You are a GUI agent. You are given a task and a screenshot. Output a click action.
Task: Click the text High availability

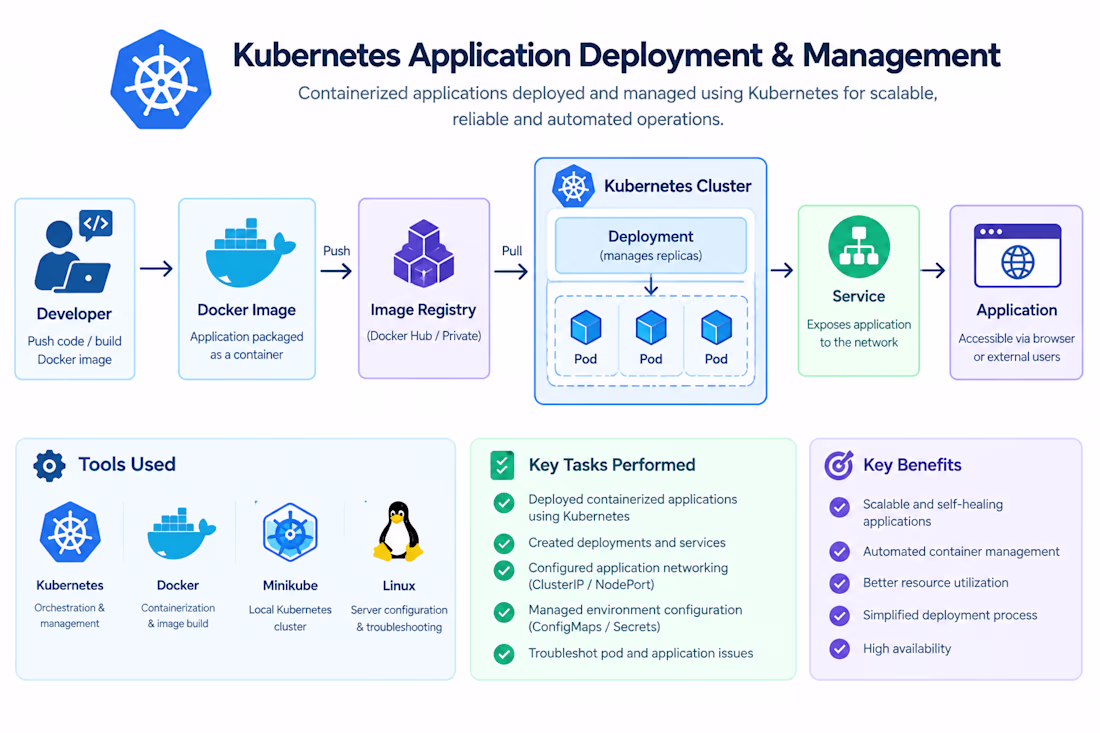tap(907, 649)
